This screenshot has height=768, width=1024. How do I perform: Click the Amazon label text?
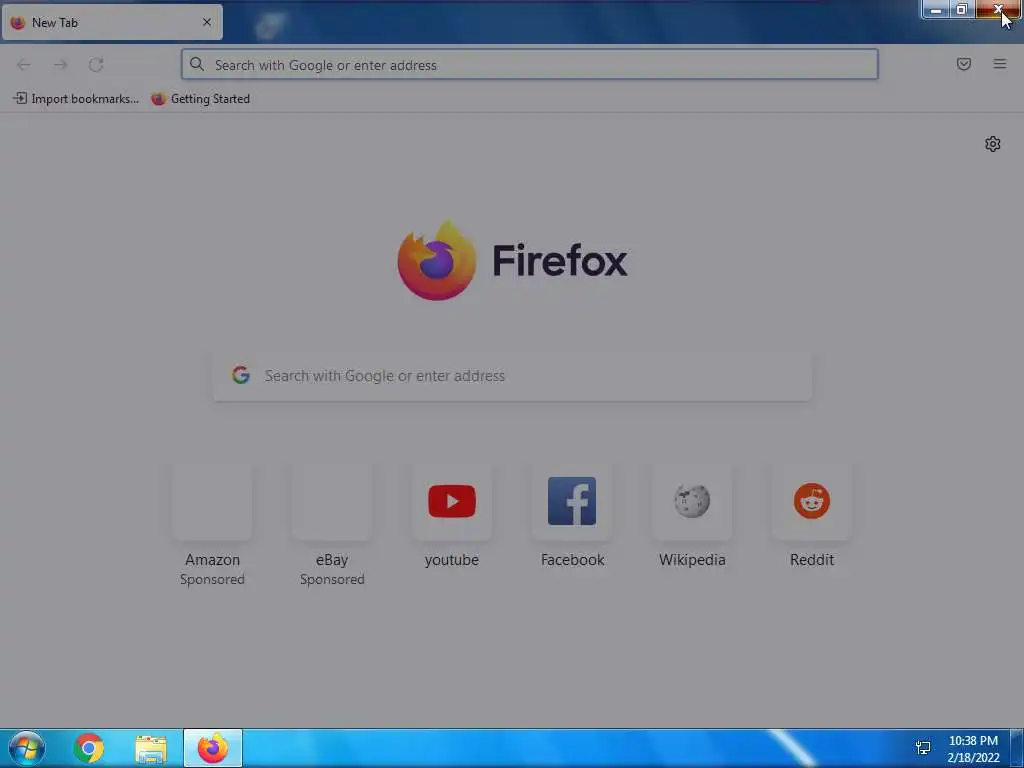(x=212, y=560)
